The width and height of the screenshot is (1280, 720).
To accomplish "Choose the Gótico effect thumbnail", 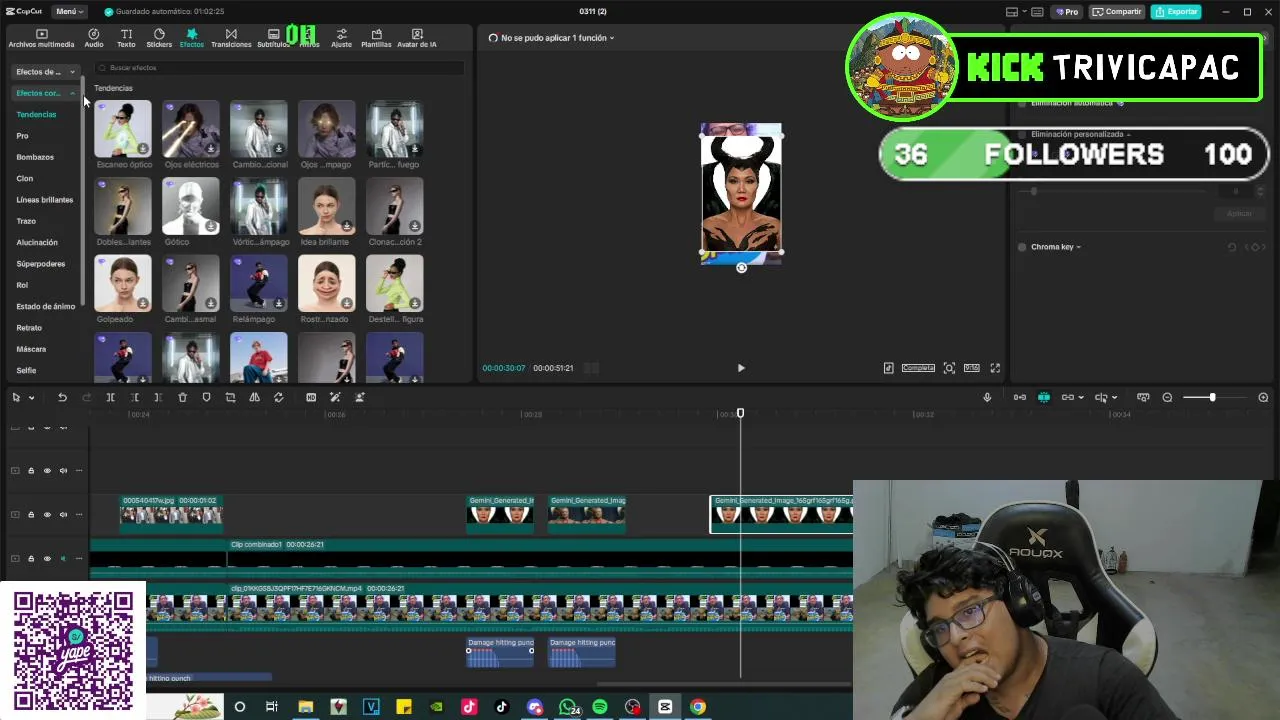I will pyautogui.click(x=191, y=206).
